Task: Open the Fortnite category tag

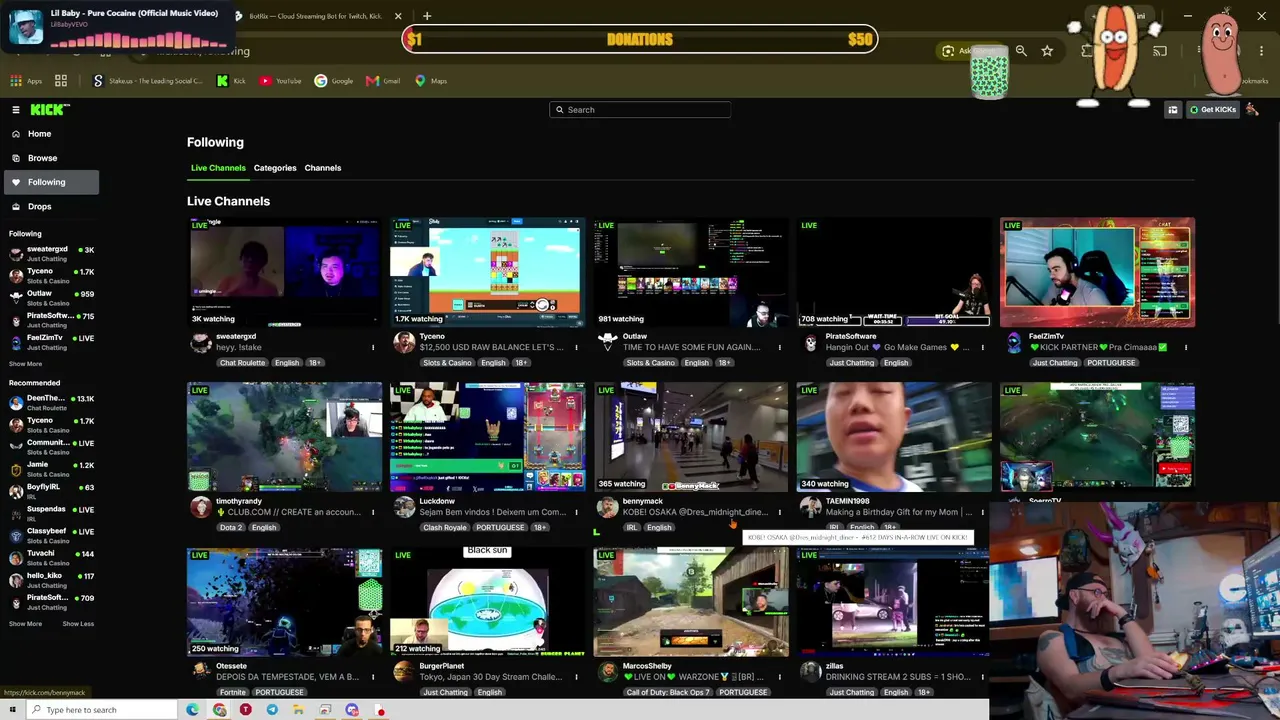Action: click(x=232, y=692)
